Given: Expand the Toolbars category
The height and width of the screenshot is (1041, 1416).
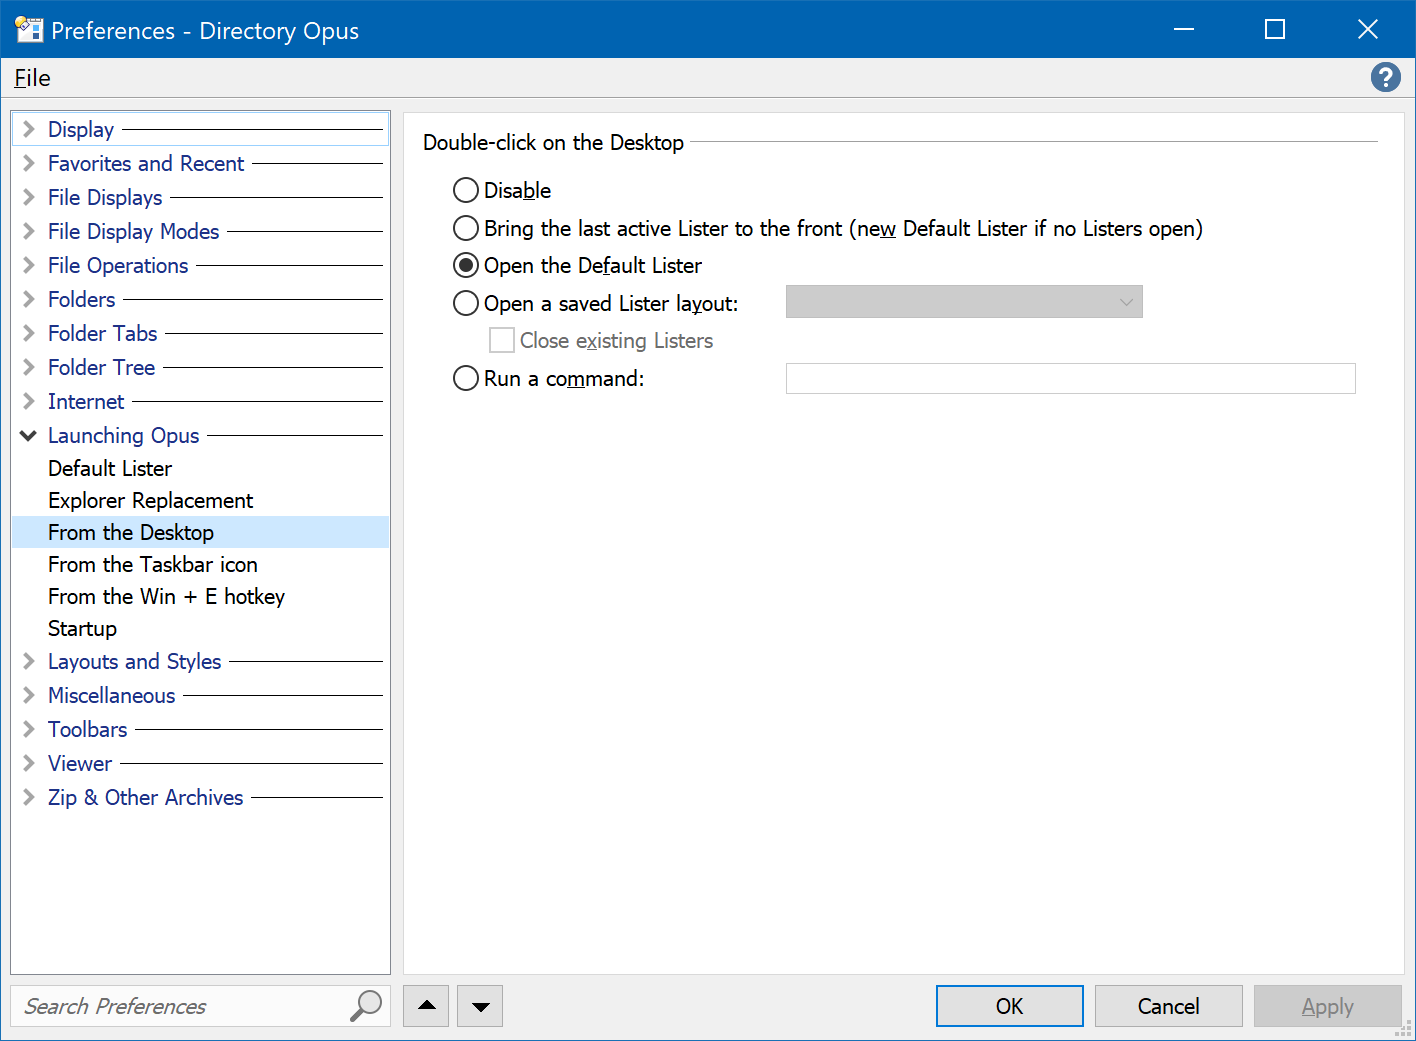Looking at the screenshot, I should 29,729.
